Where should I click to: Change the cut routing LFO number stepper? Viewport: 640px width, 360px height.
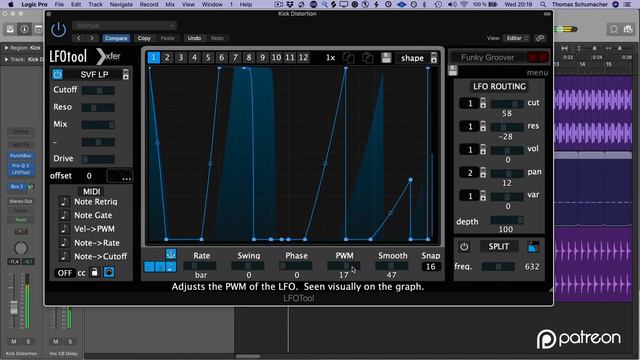(x=483, y=103)
